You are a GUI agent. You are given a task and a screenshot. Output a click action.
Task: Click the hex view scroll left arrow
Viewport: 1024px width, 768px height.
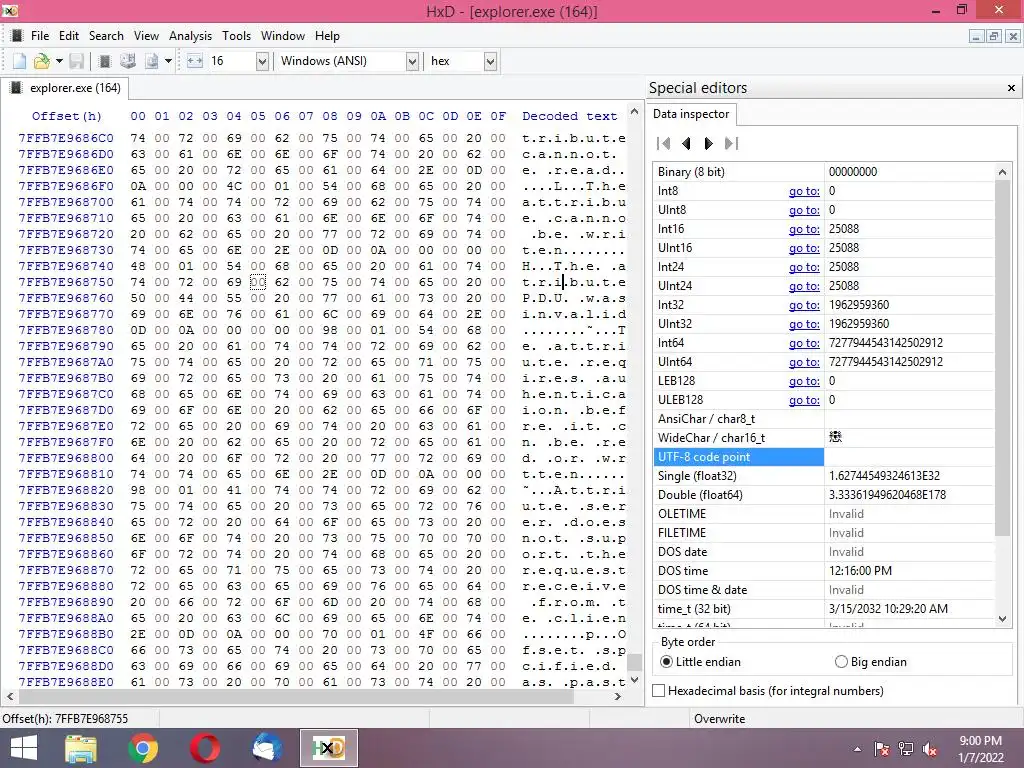[9, 696]
